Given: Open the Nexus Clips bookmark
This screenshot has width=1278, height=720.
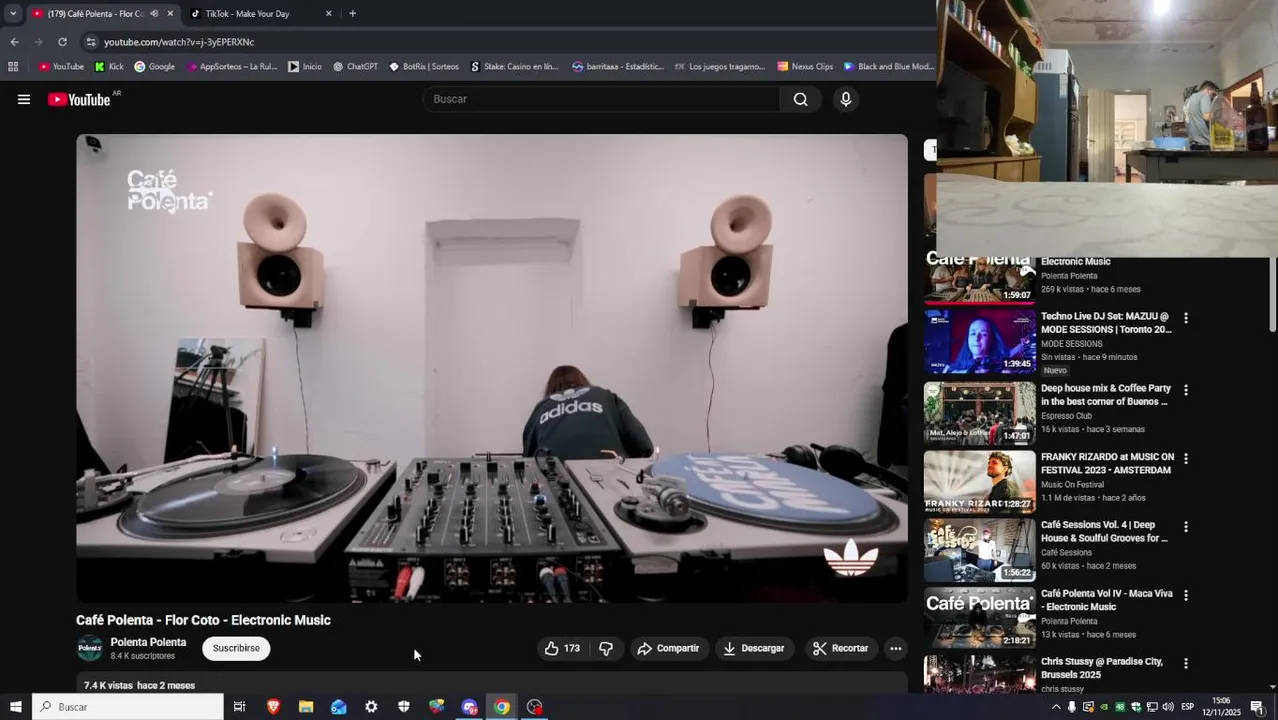Looking at the screenshot, I should click(805, 67).
